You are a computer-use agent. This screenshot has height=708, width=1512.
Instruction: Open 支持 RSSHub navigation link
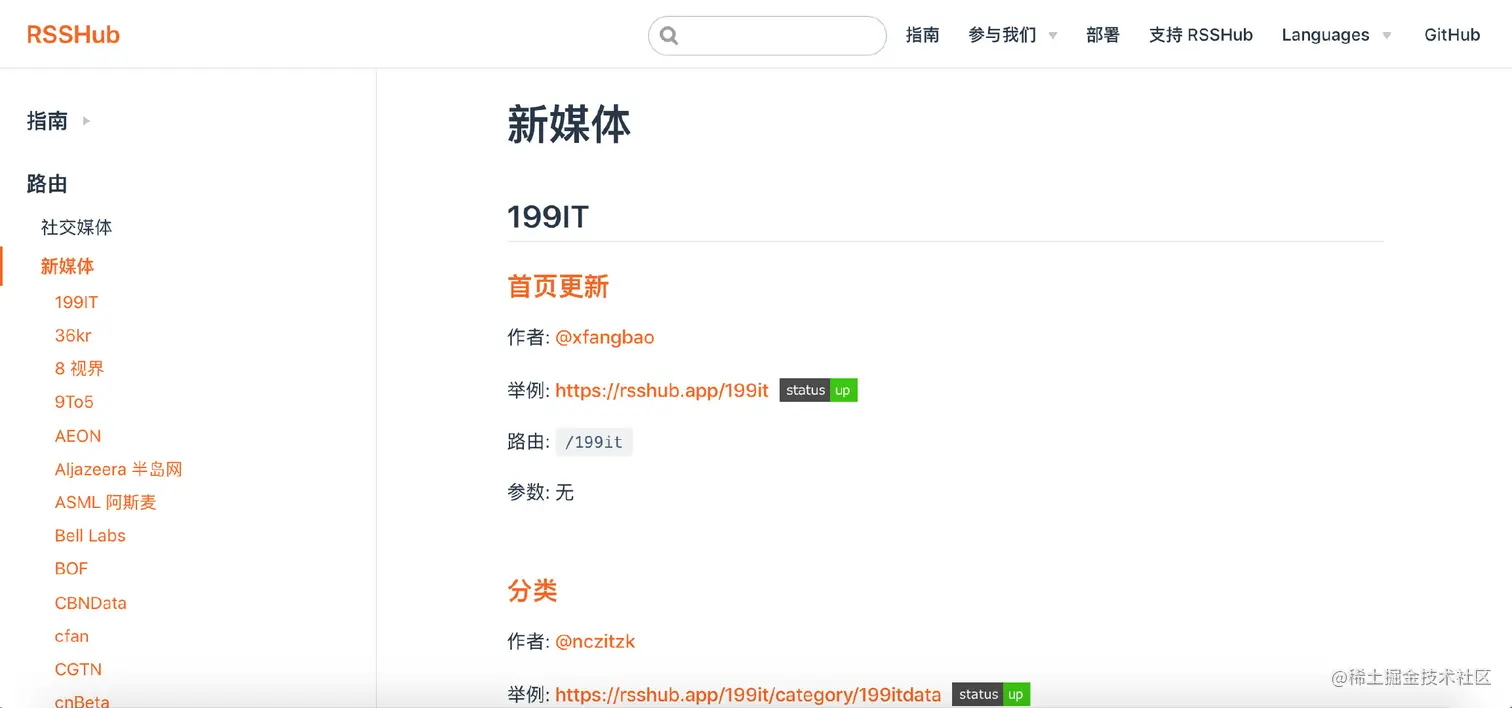(1200, 35)
